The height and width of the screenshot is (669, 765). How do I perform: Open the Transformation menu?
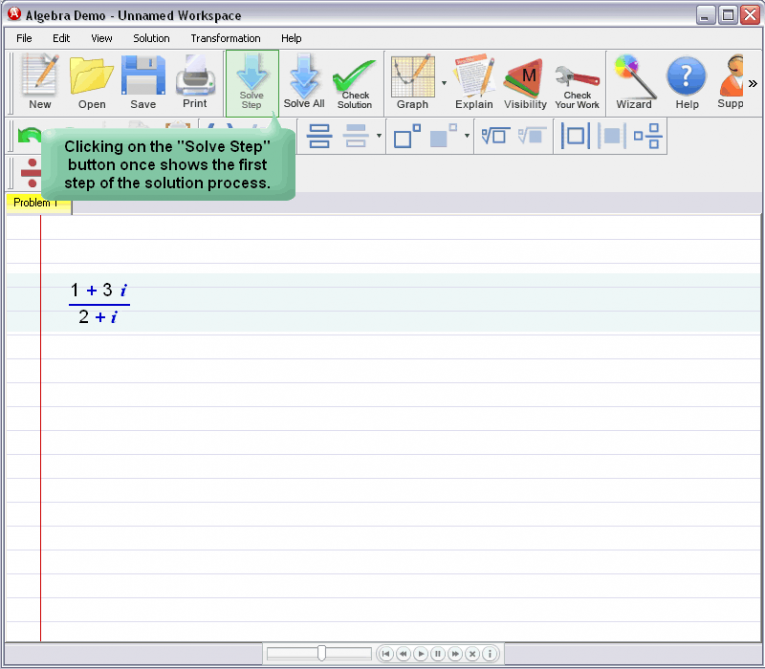(225, 38)
